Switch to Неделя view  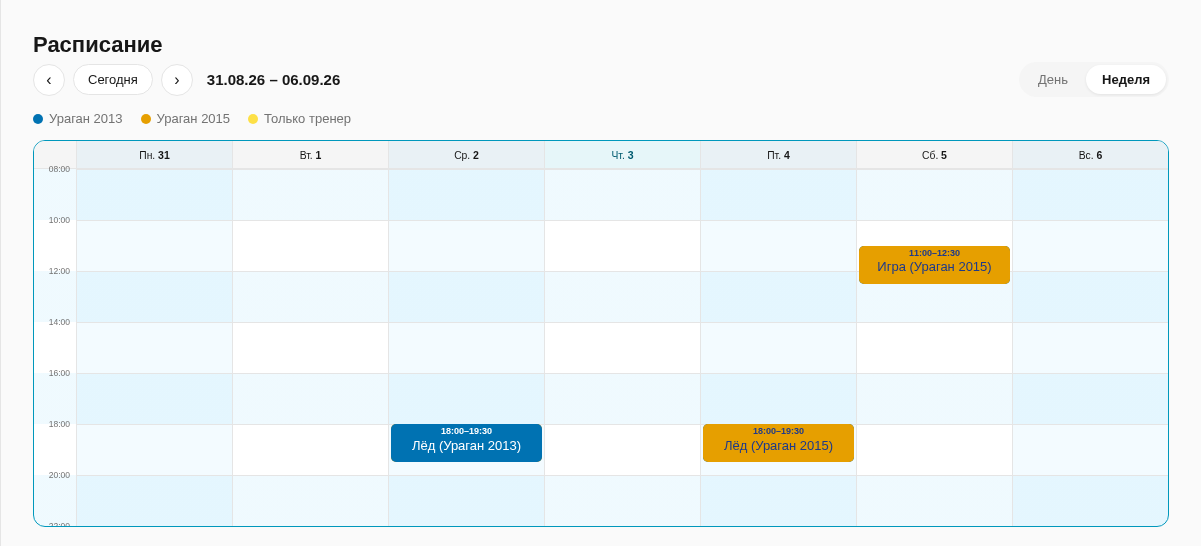[1126, 80]
